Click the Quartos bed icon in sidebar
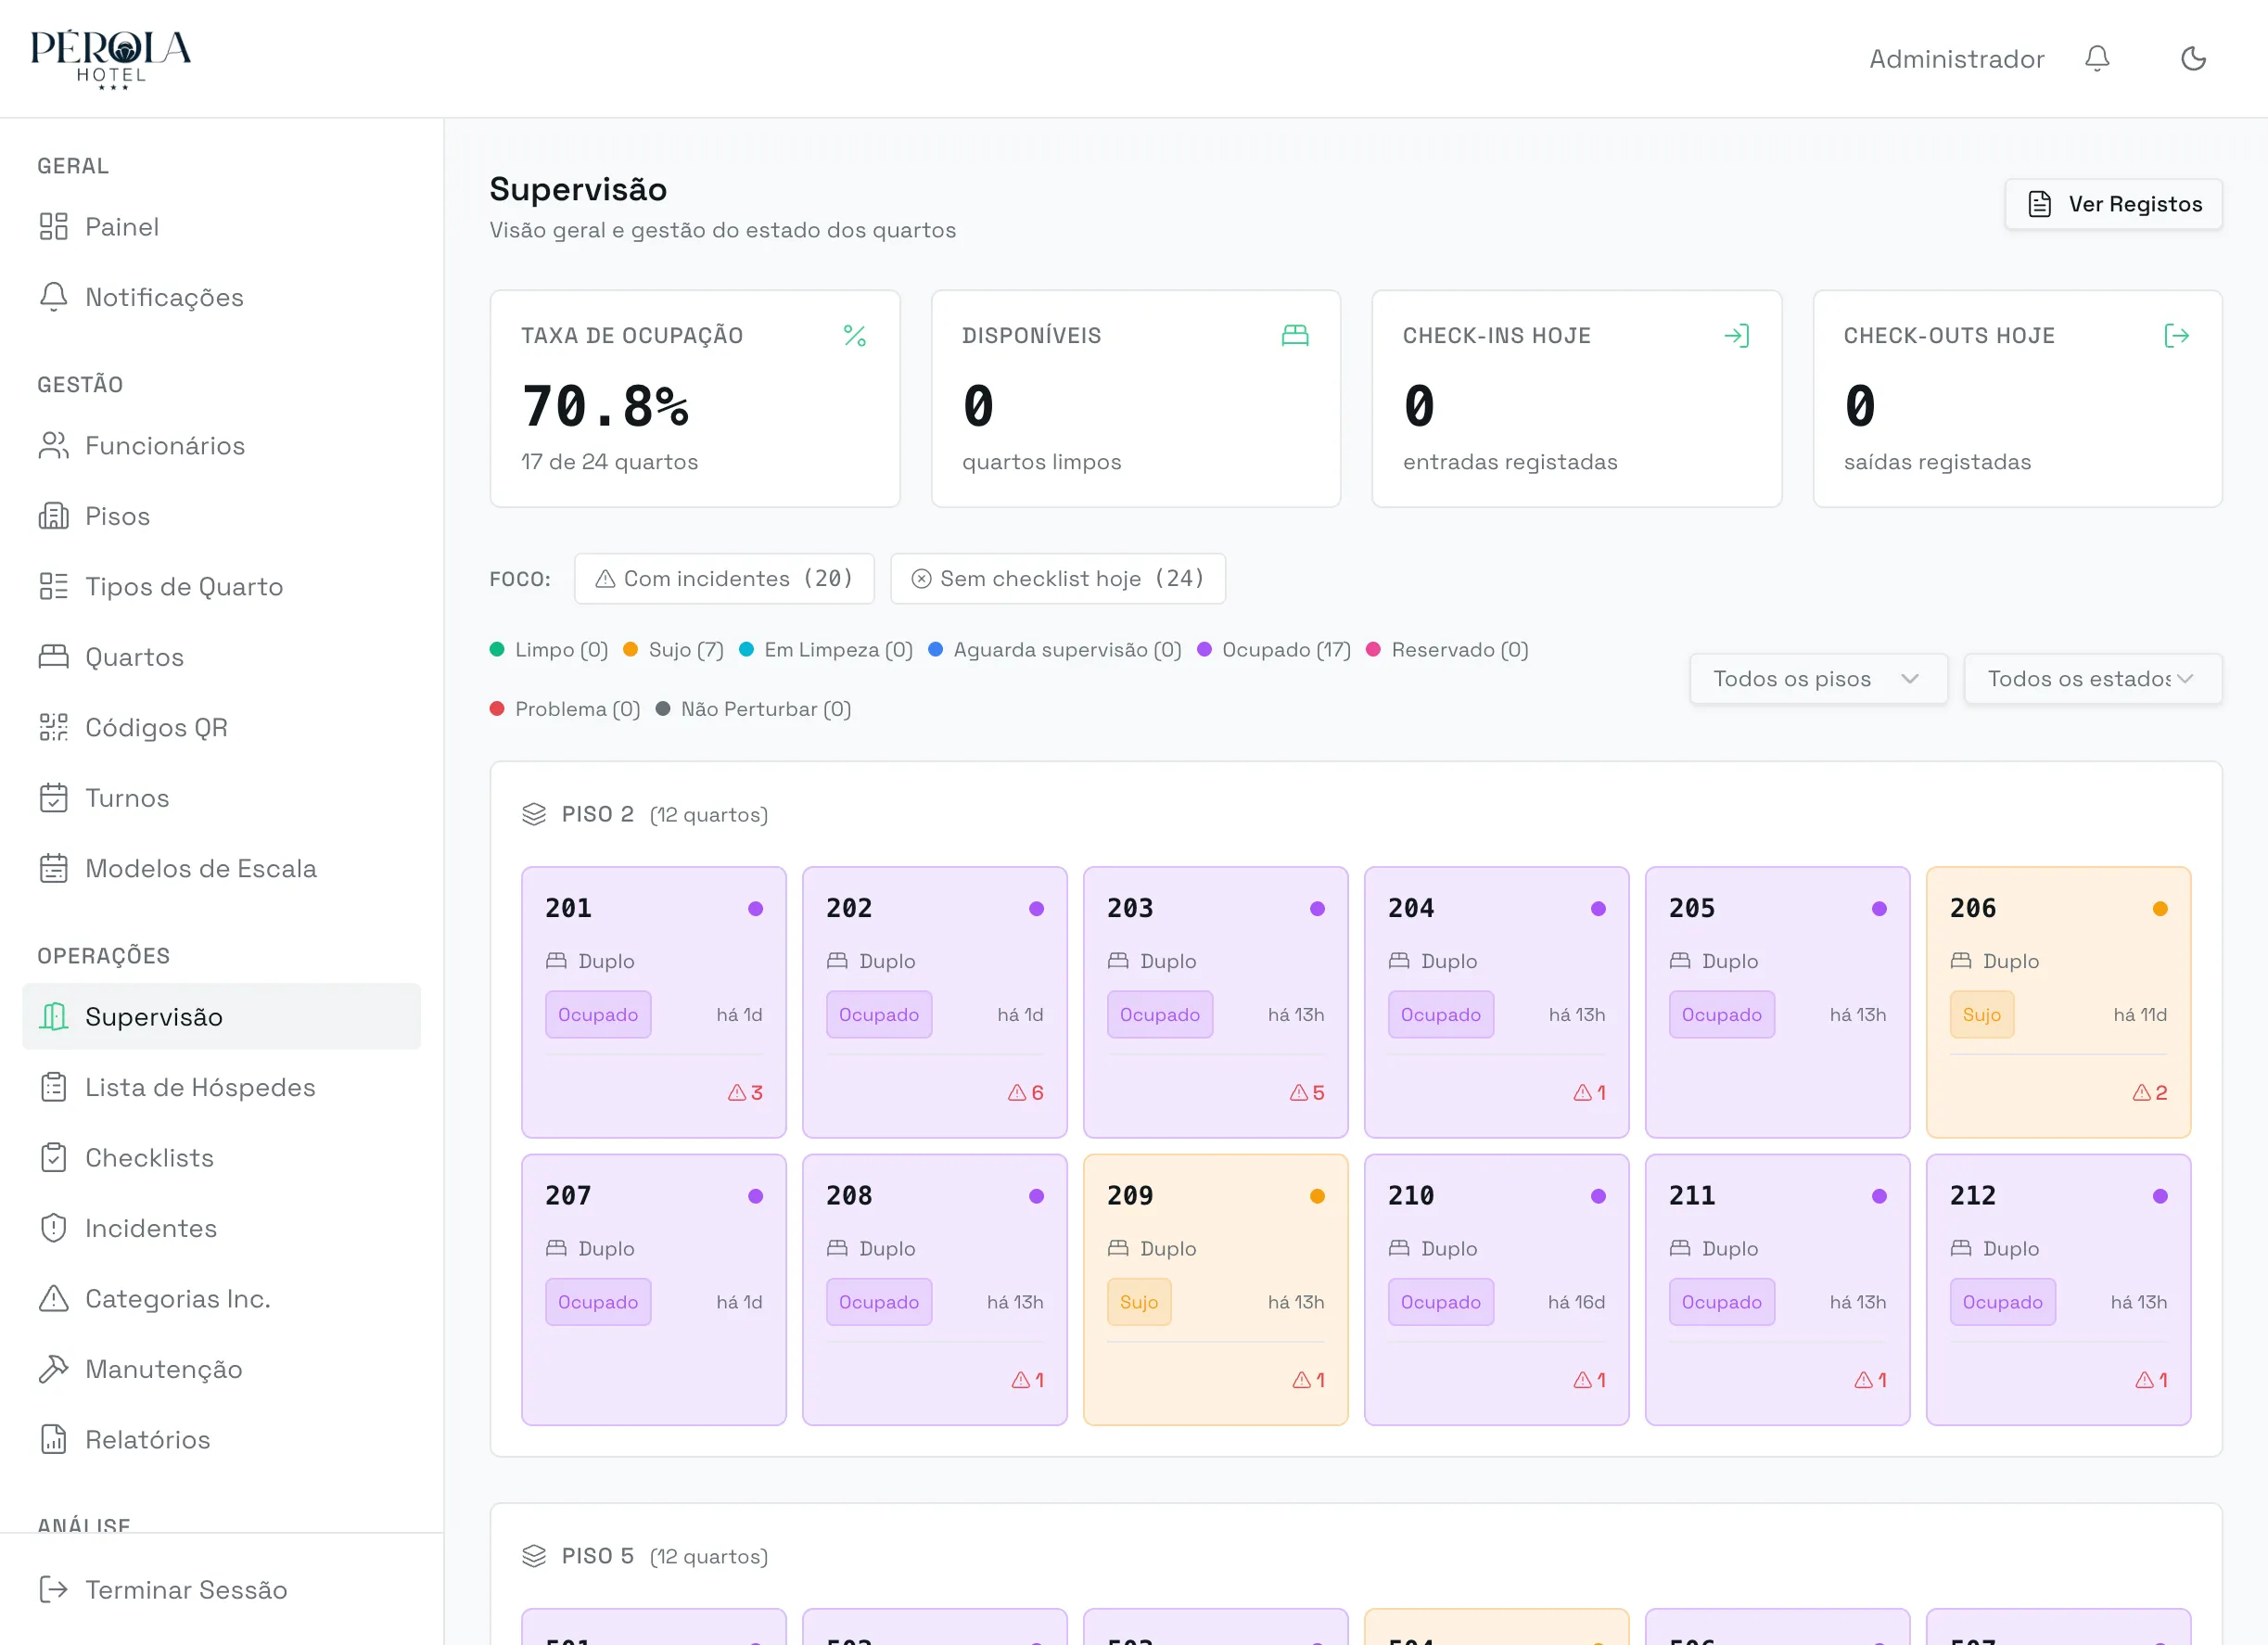Viewport: 2268px width, 1645px height. click(53, 657)
